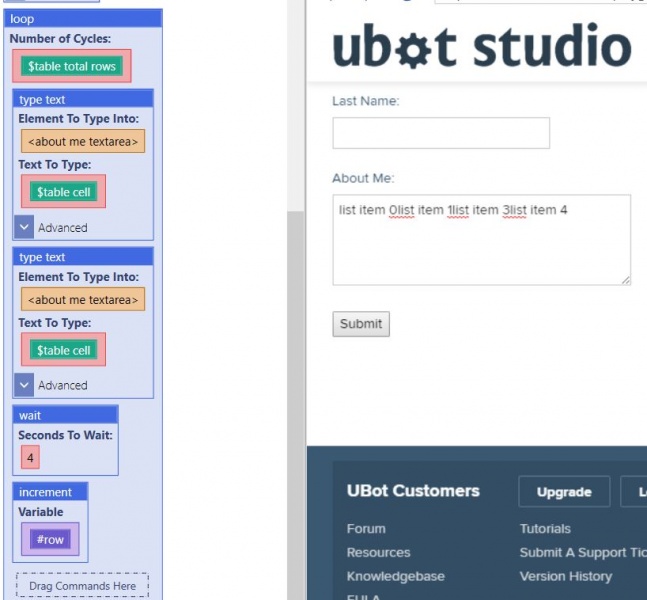
Task: Edit the Seconds To Wait value 4
Action: coord(30,457)
